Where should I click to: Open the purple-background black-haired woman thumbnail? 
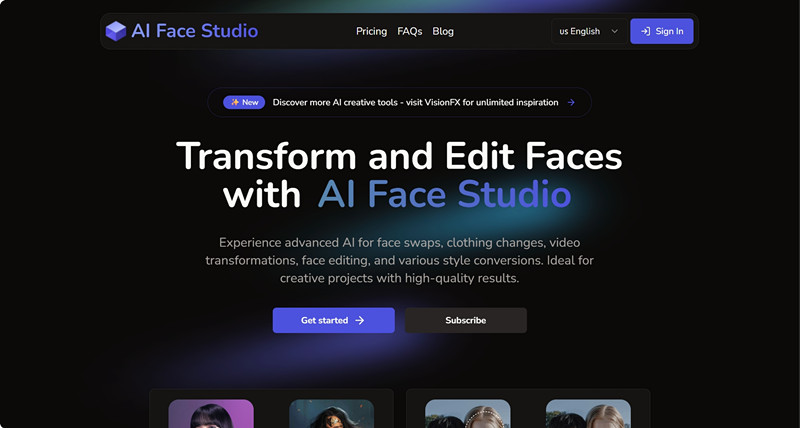pyautogui.click(x=211, y=414)
